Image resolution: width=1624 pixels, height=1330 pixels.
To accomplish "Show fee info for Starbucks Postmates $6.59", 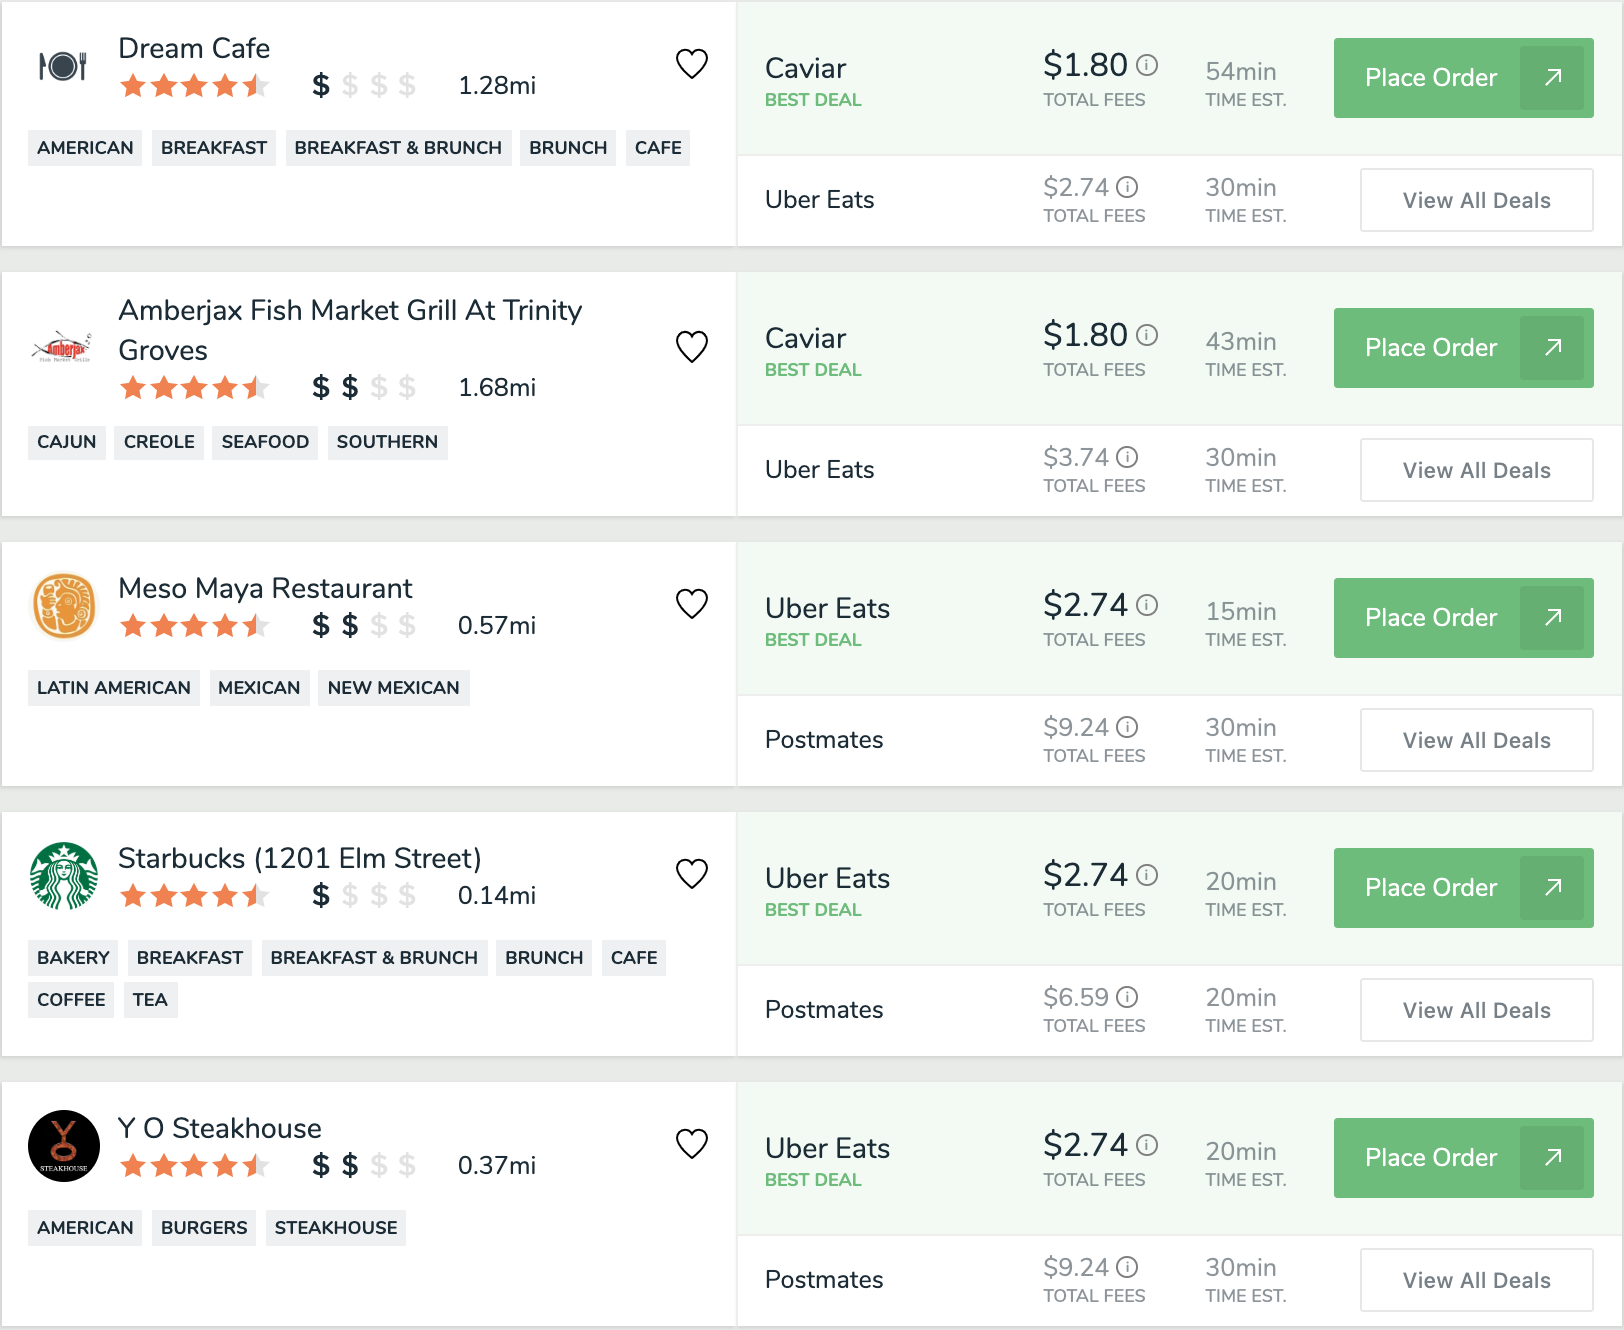I will tap(1128, 997).
